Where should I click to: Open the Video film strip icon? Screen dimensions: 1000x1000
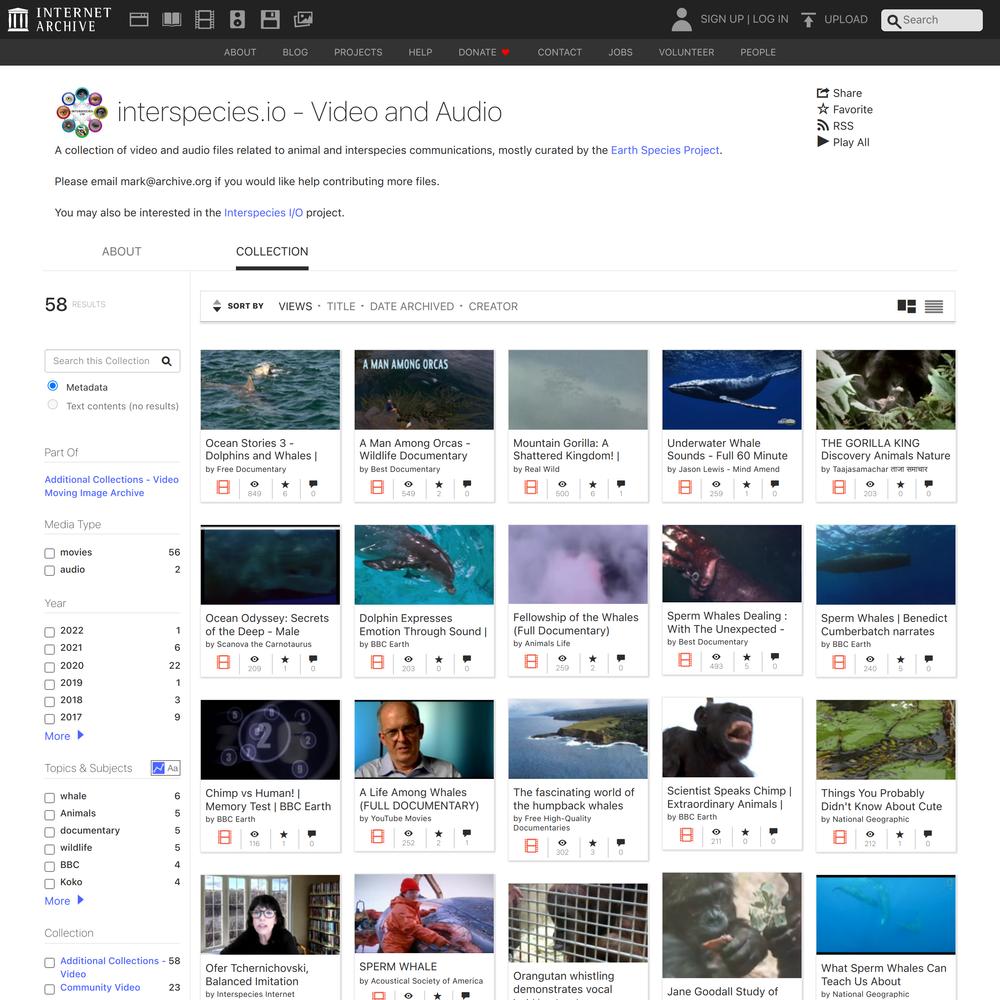[204, 20]
